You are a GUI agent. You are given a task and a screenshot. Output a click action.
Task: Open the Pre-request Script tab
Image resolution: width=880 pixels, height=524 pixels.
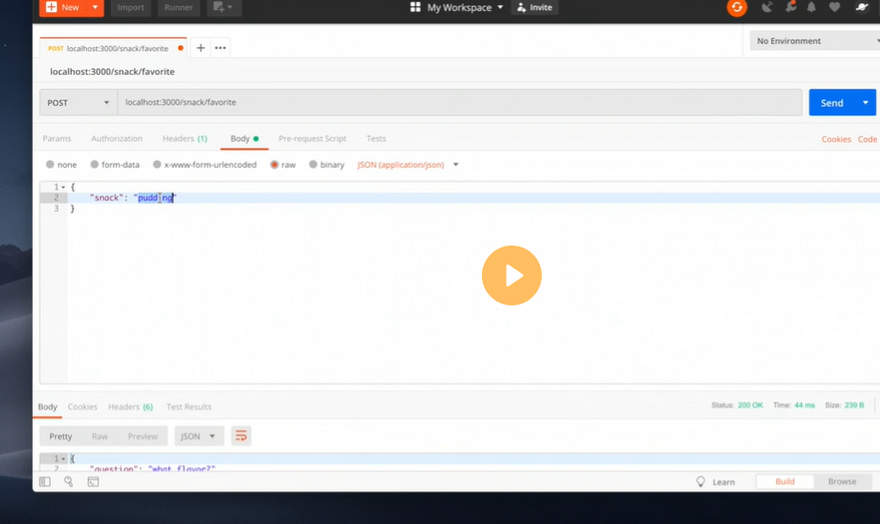(x=312, y=139)
